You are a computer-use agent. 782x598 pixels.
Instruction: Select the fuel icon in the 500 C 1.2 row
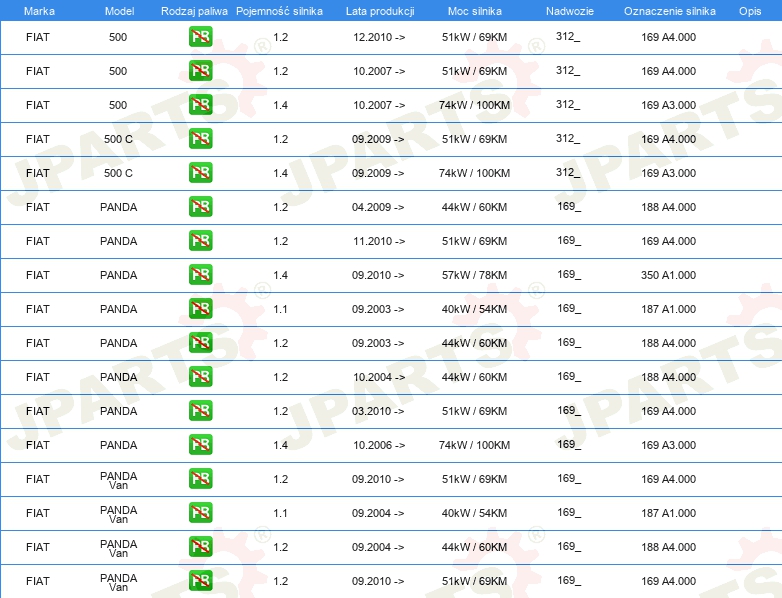[x=200, y=138]
